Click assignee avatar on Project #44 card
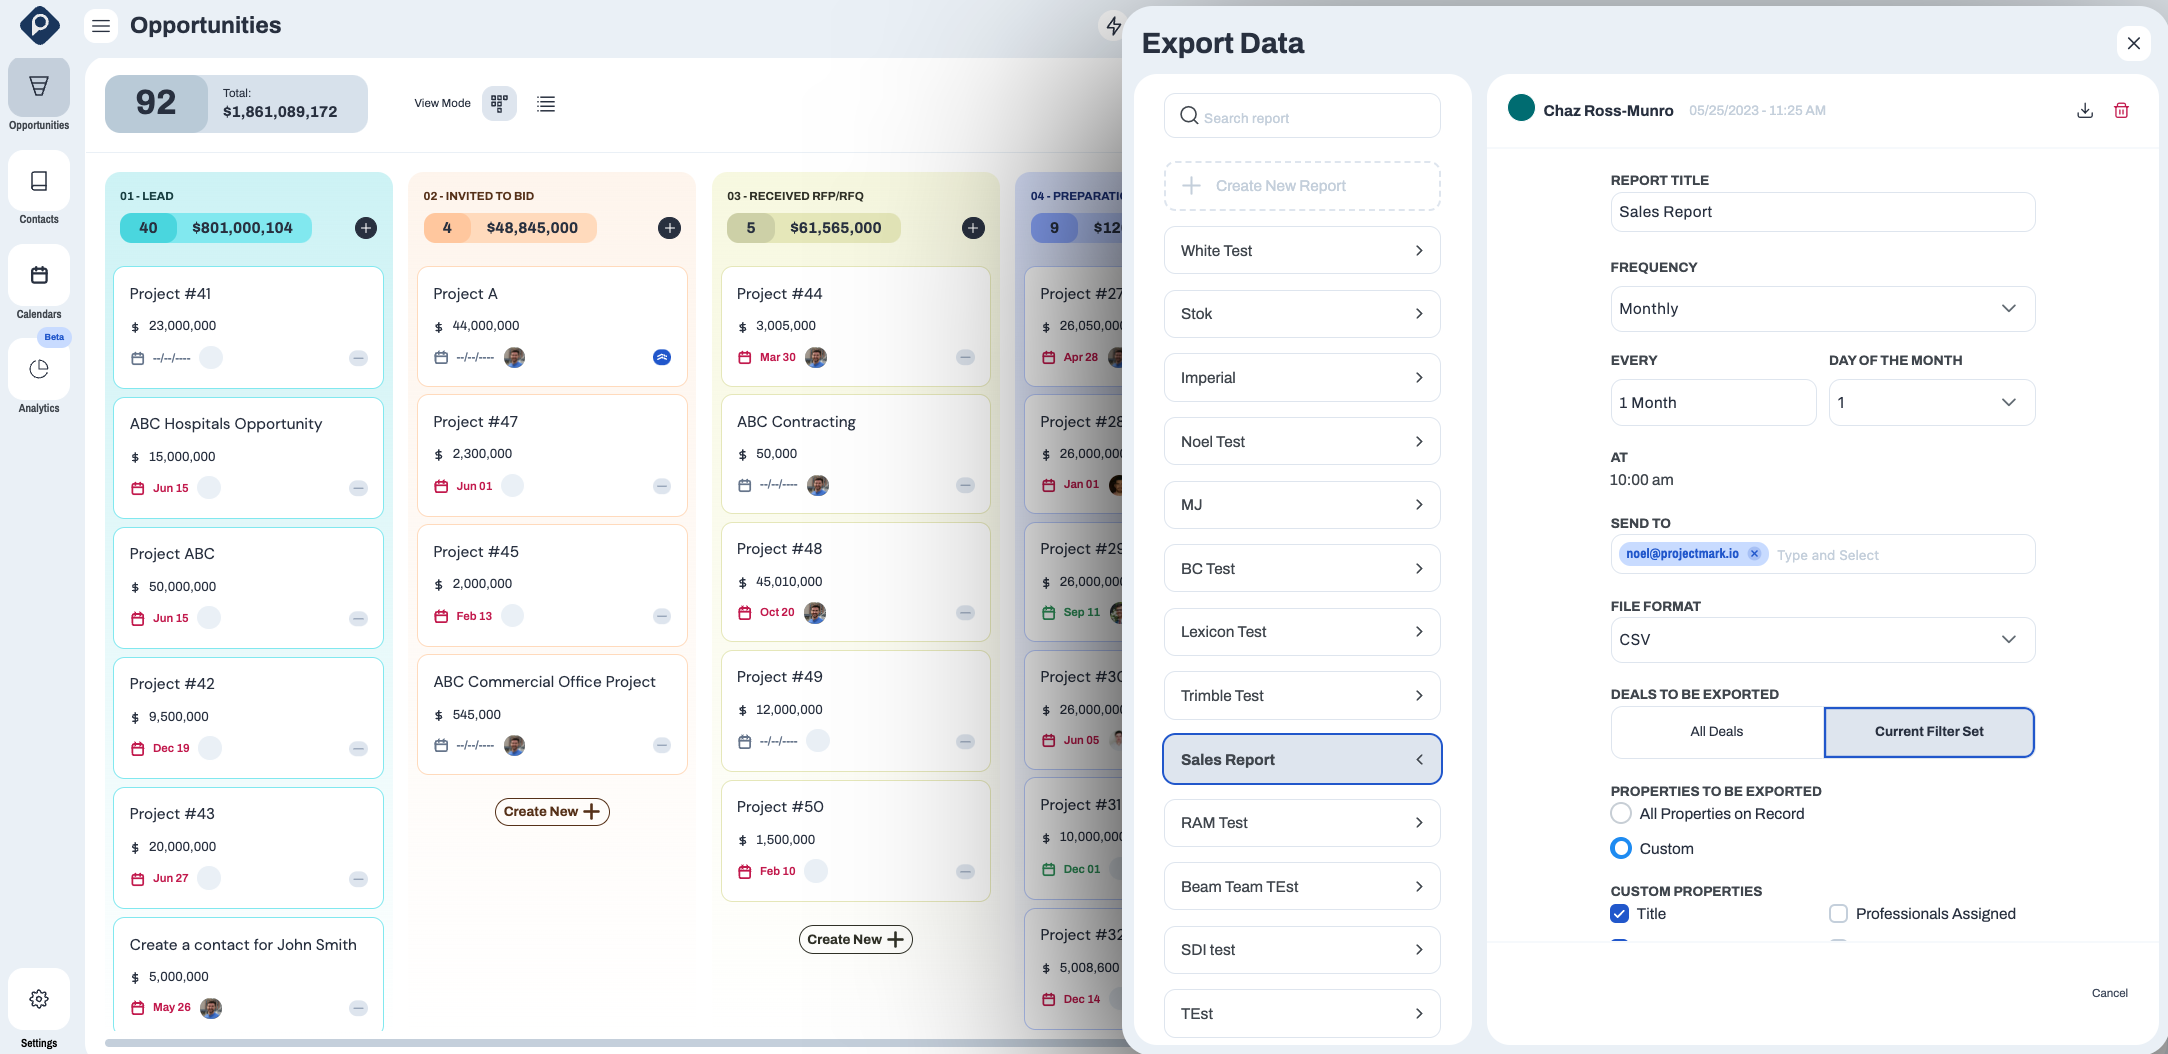Viewport: 2168px width, 1054px height. (816, 357)
